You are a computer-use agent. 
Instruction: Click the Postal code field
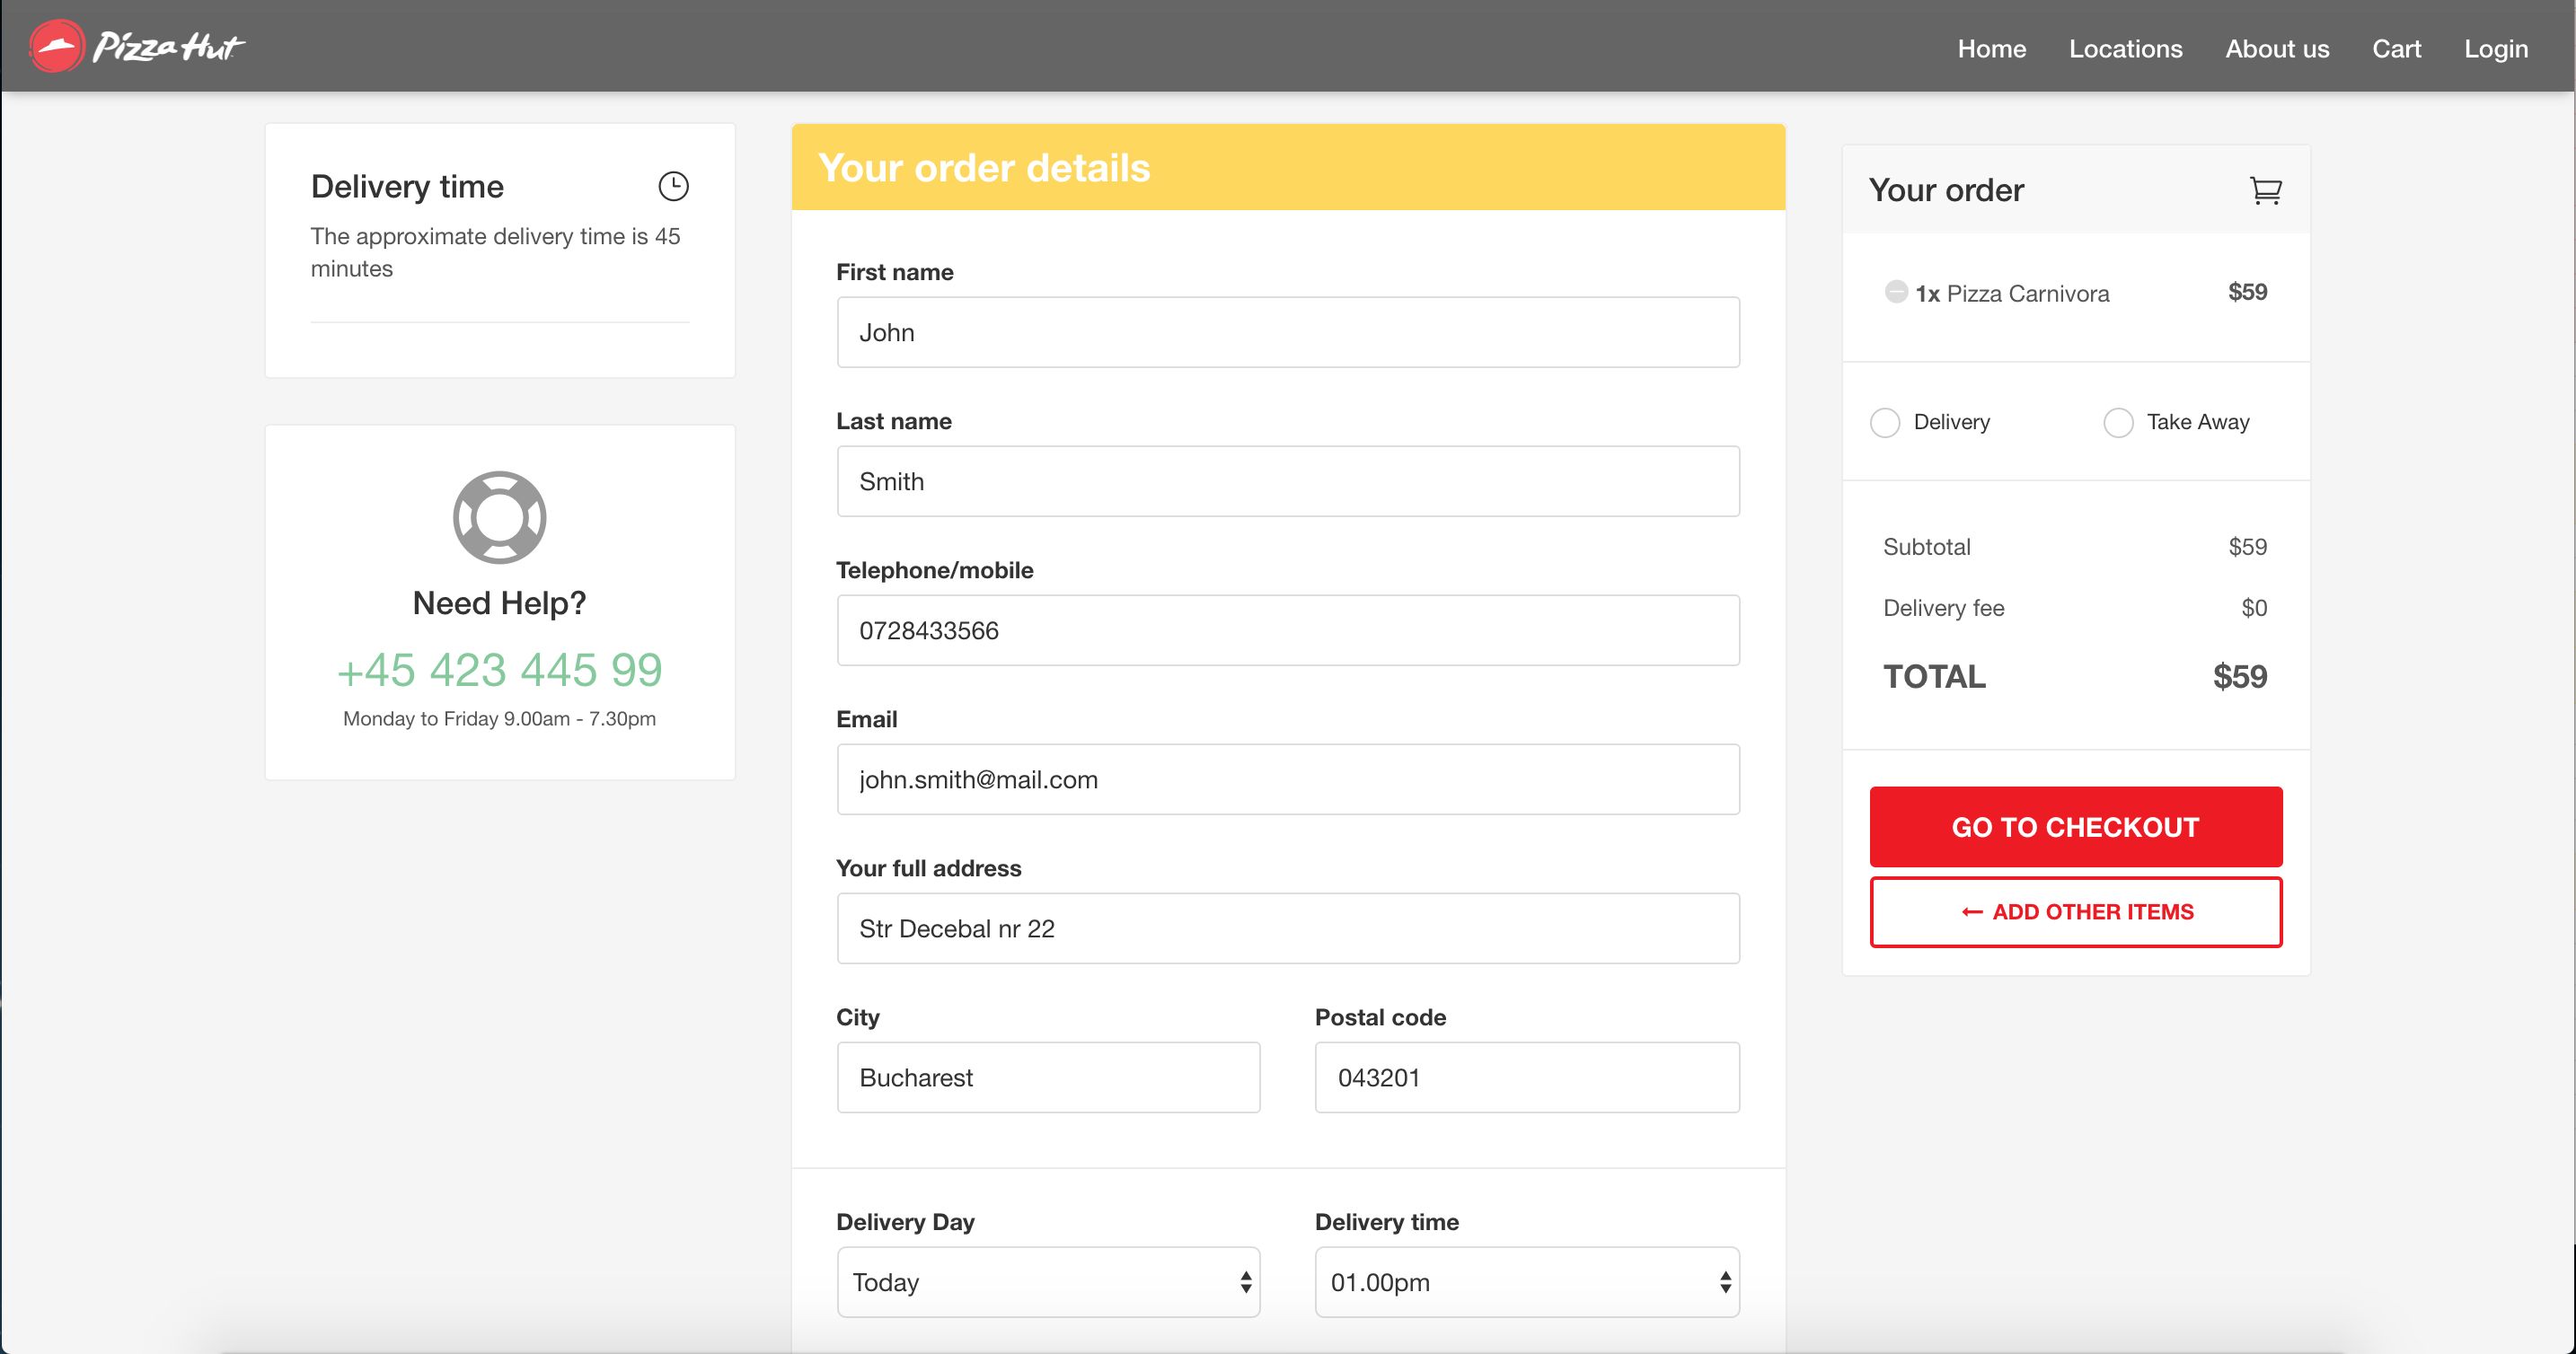pos(1526,1077)
